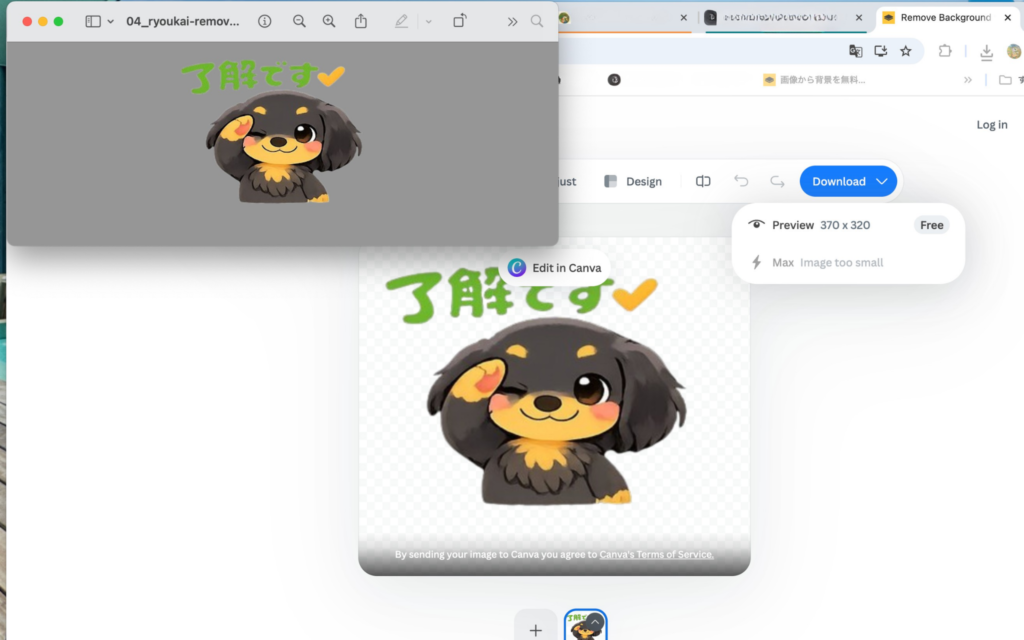The height and width of the screenshot is (640, 1024).
Task: Undo the last edit
Action: pos(741,181)
